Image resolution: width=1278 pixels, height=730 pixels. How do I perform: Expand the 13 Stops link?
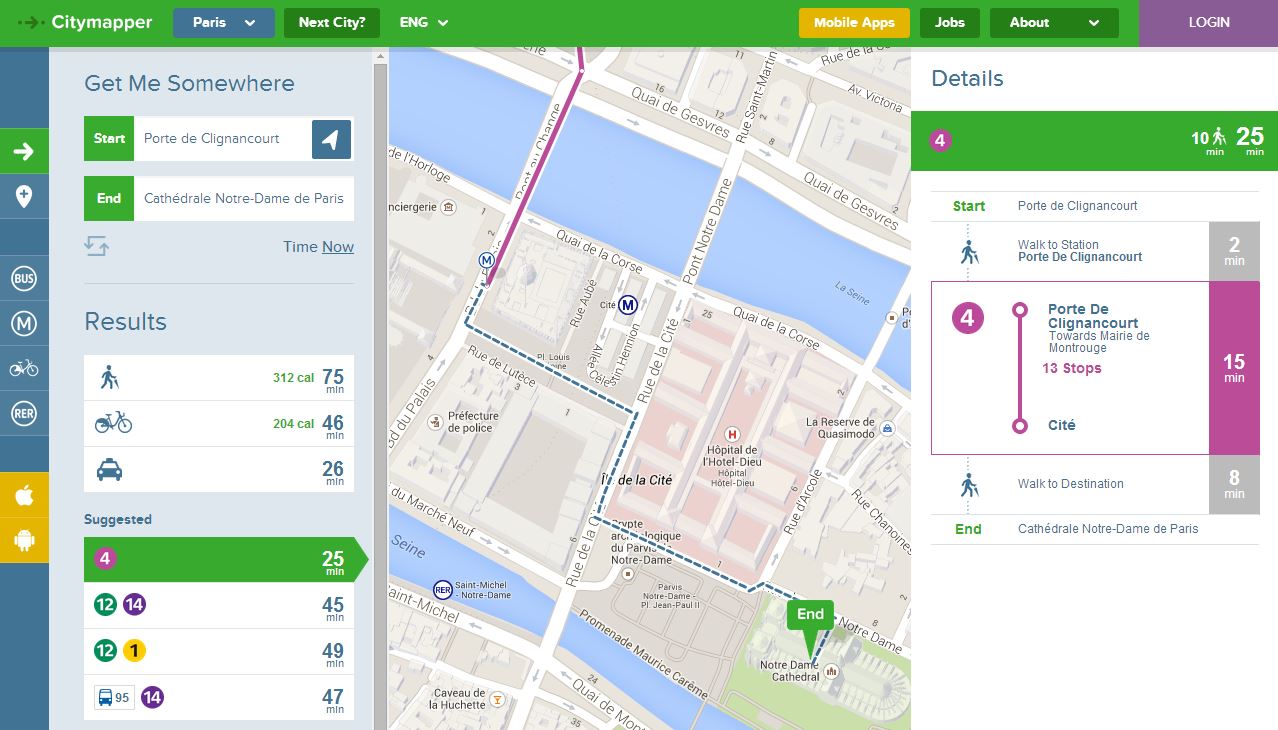pos(1071,368)
